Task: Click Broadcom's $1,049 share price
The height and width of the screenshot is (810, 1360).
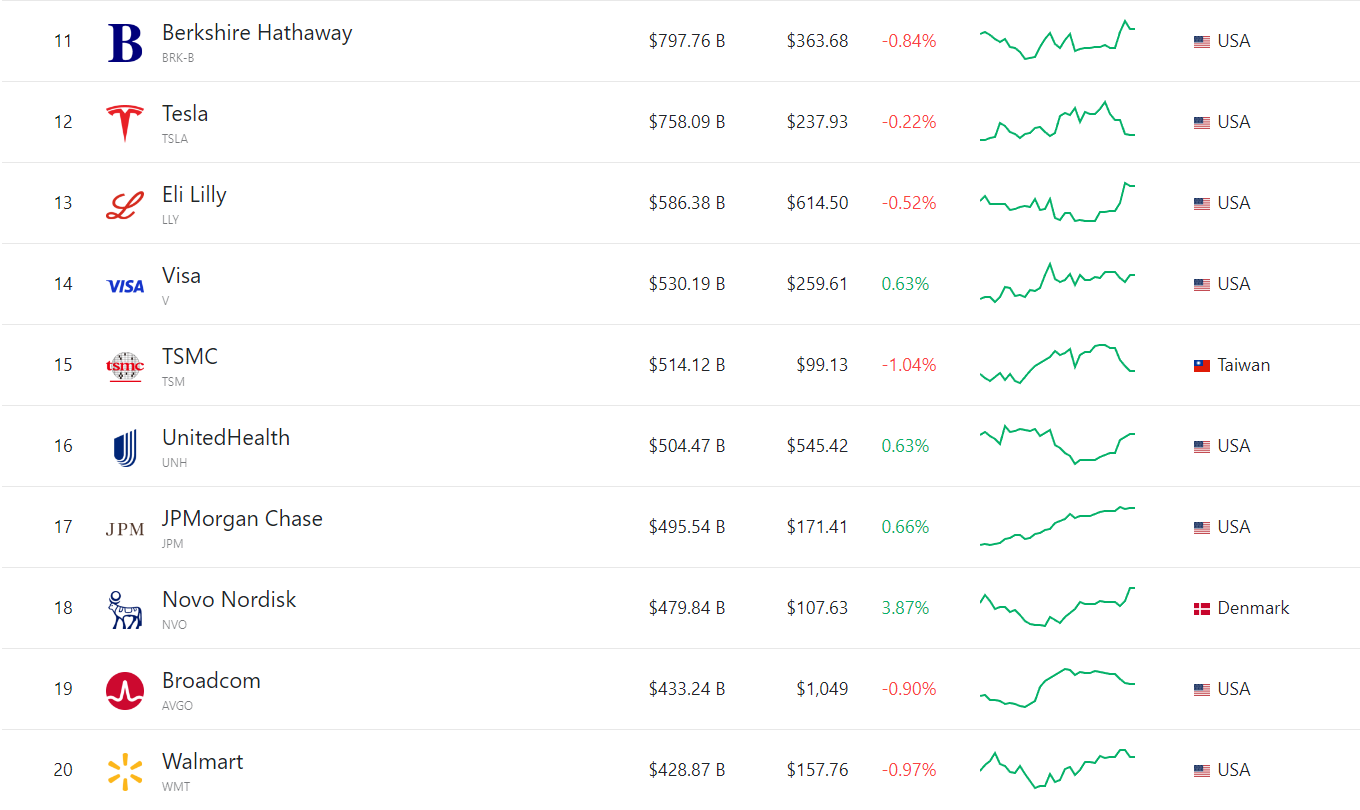Action: [822, 689]
